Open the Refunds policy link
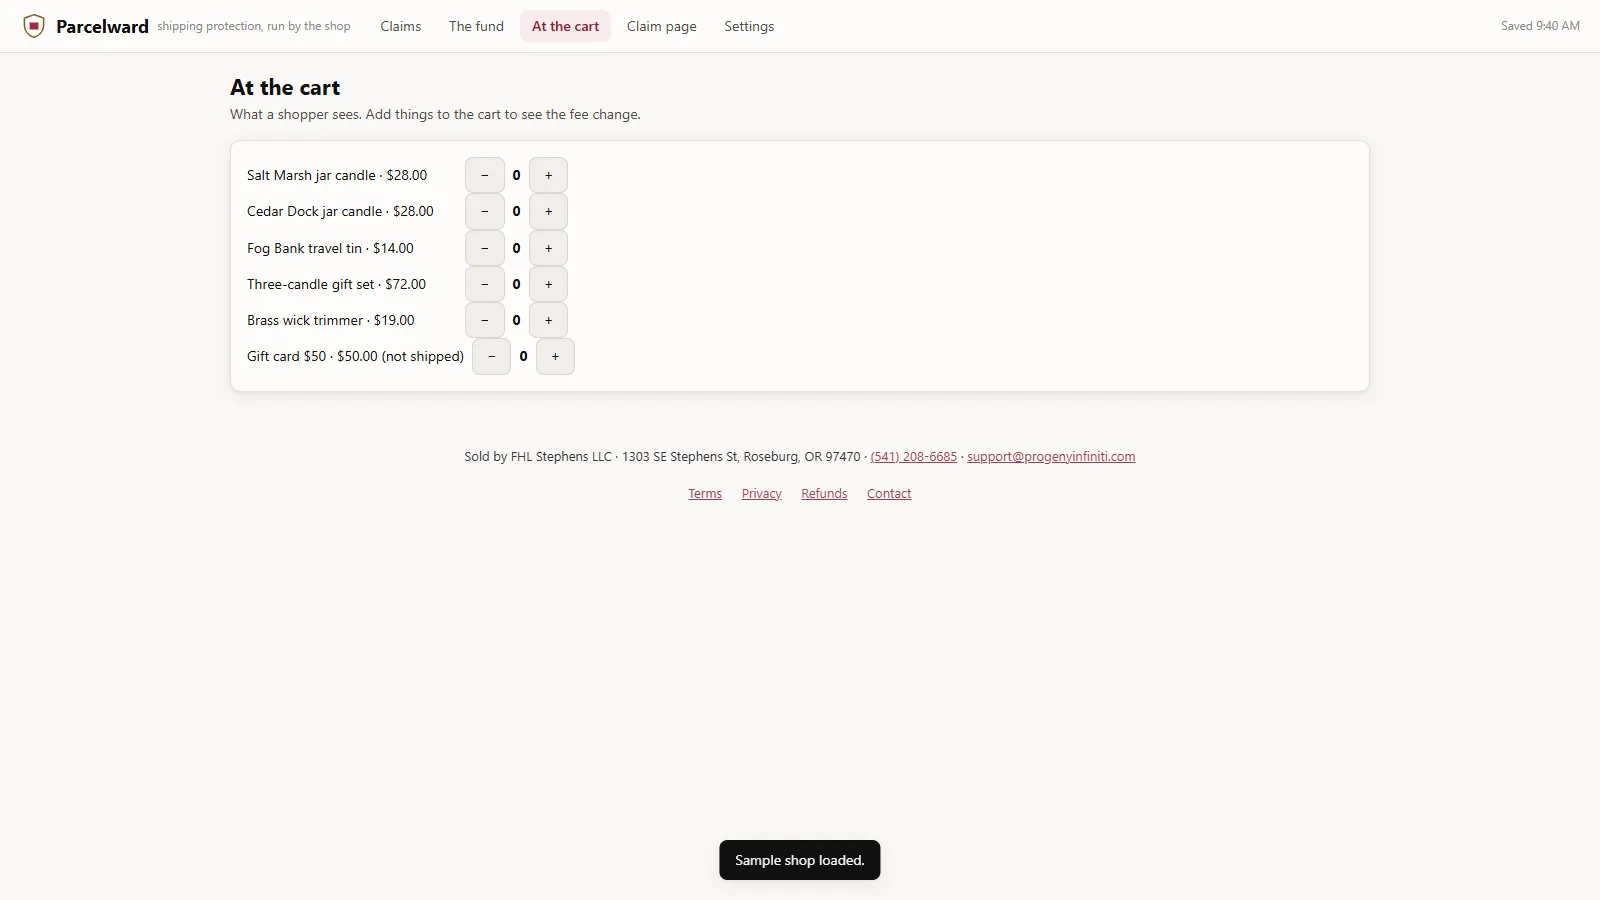Screen dimensions: 1600x900 (x=824, y=494)
